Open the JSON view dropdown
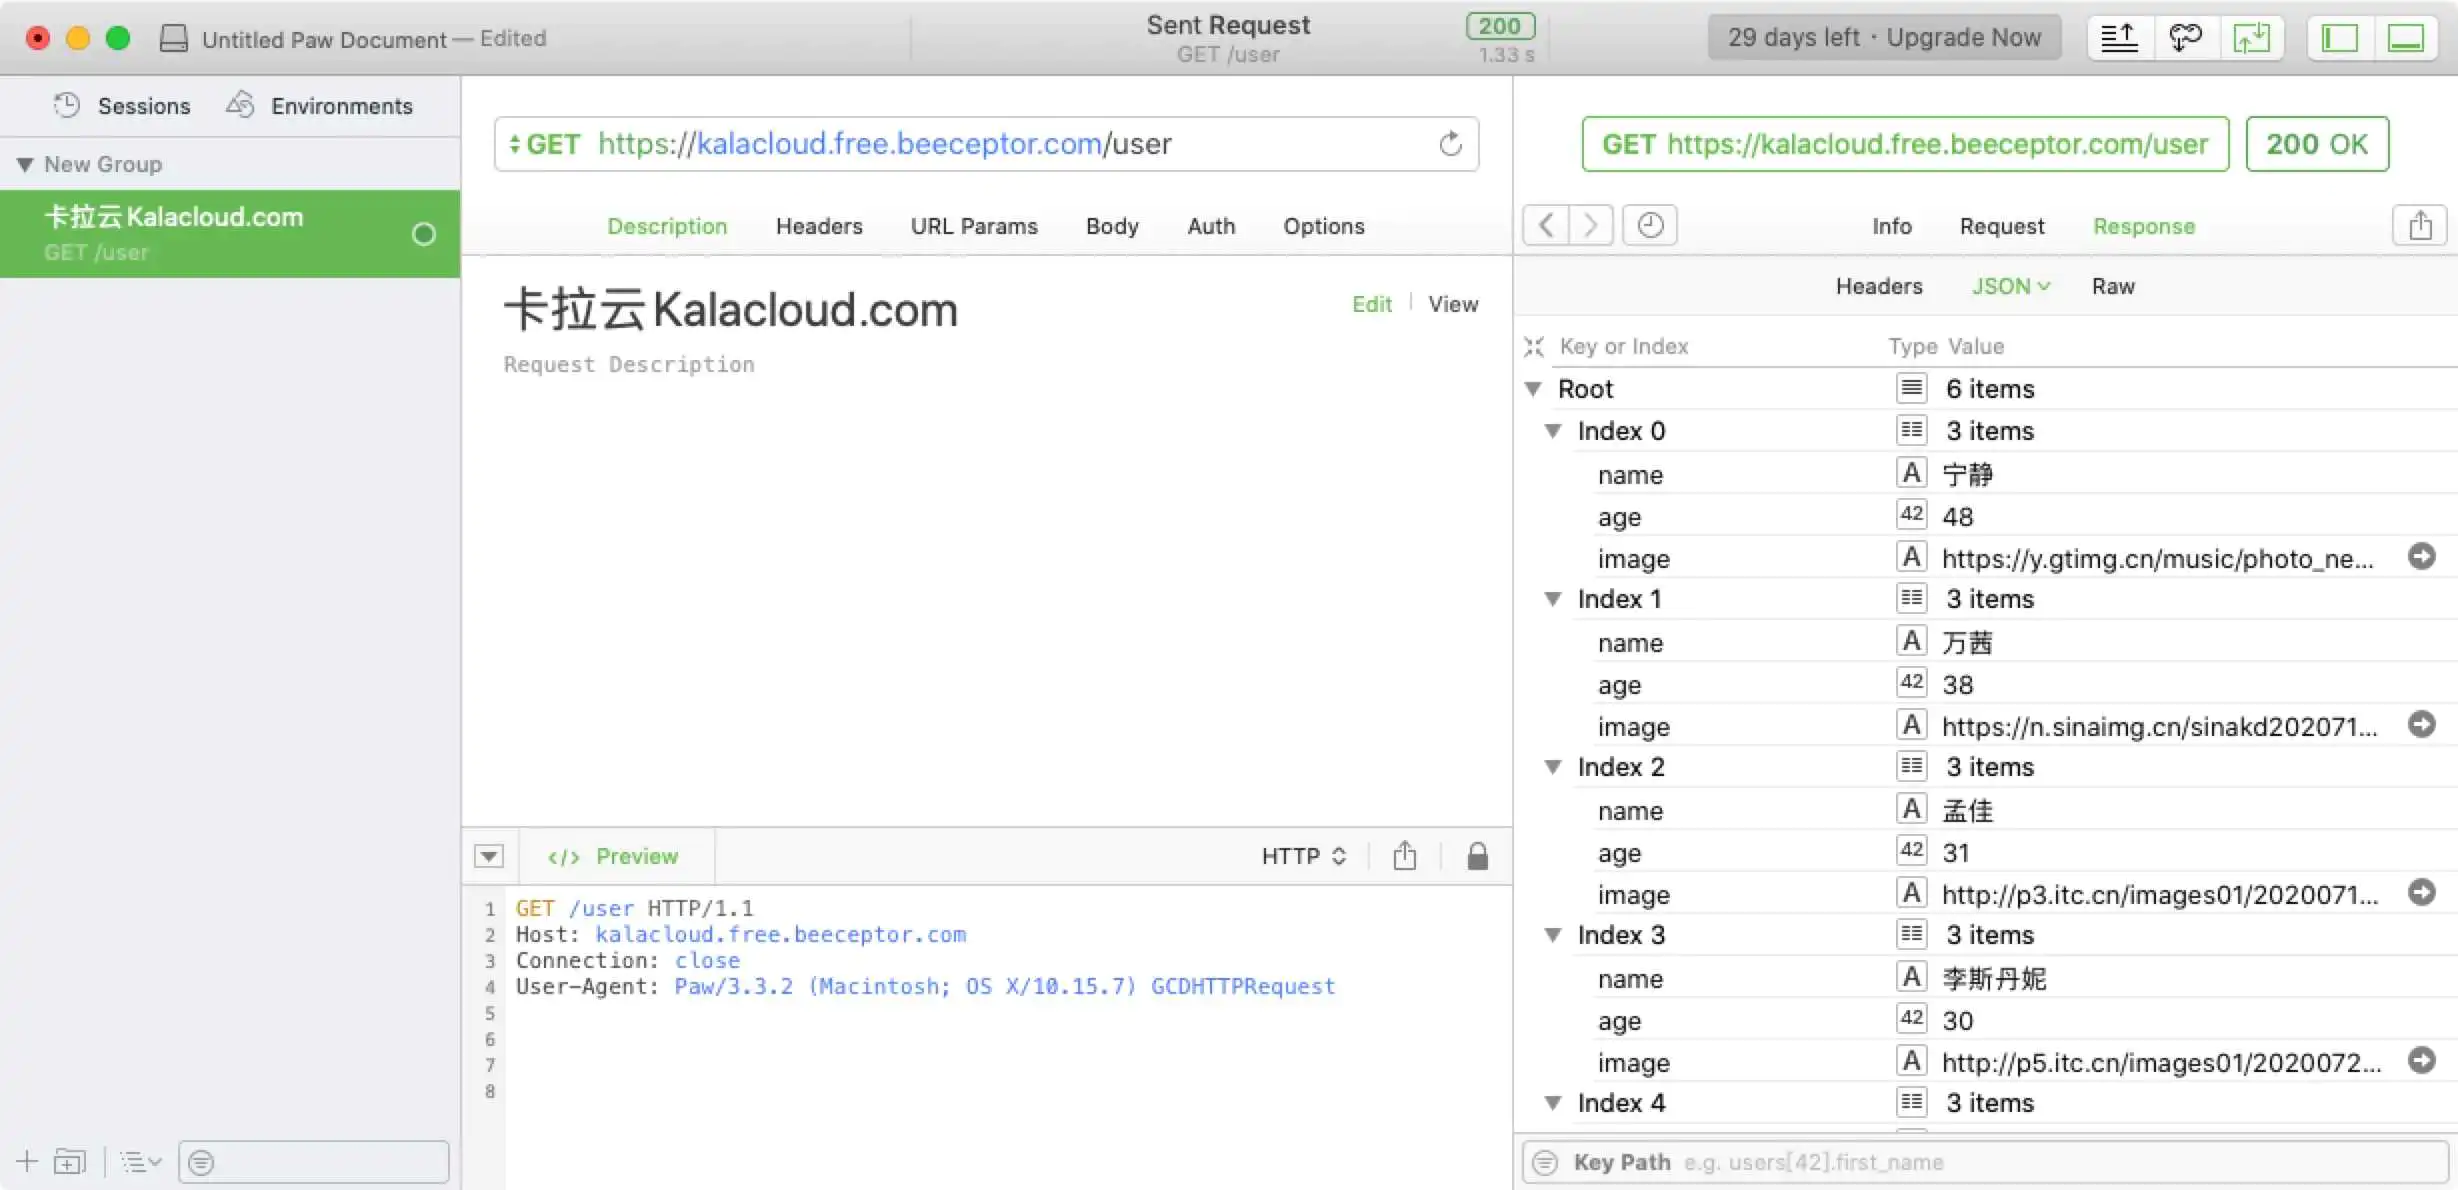The image size is (2458, 1190). pyautogui.click(x=2010, y=286)
